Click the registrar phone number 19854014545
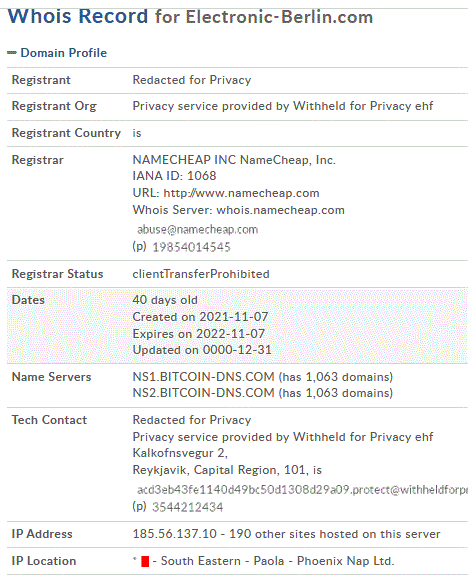This screenshot has height=576, width=468. click(191, 247)
